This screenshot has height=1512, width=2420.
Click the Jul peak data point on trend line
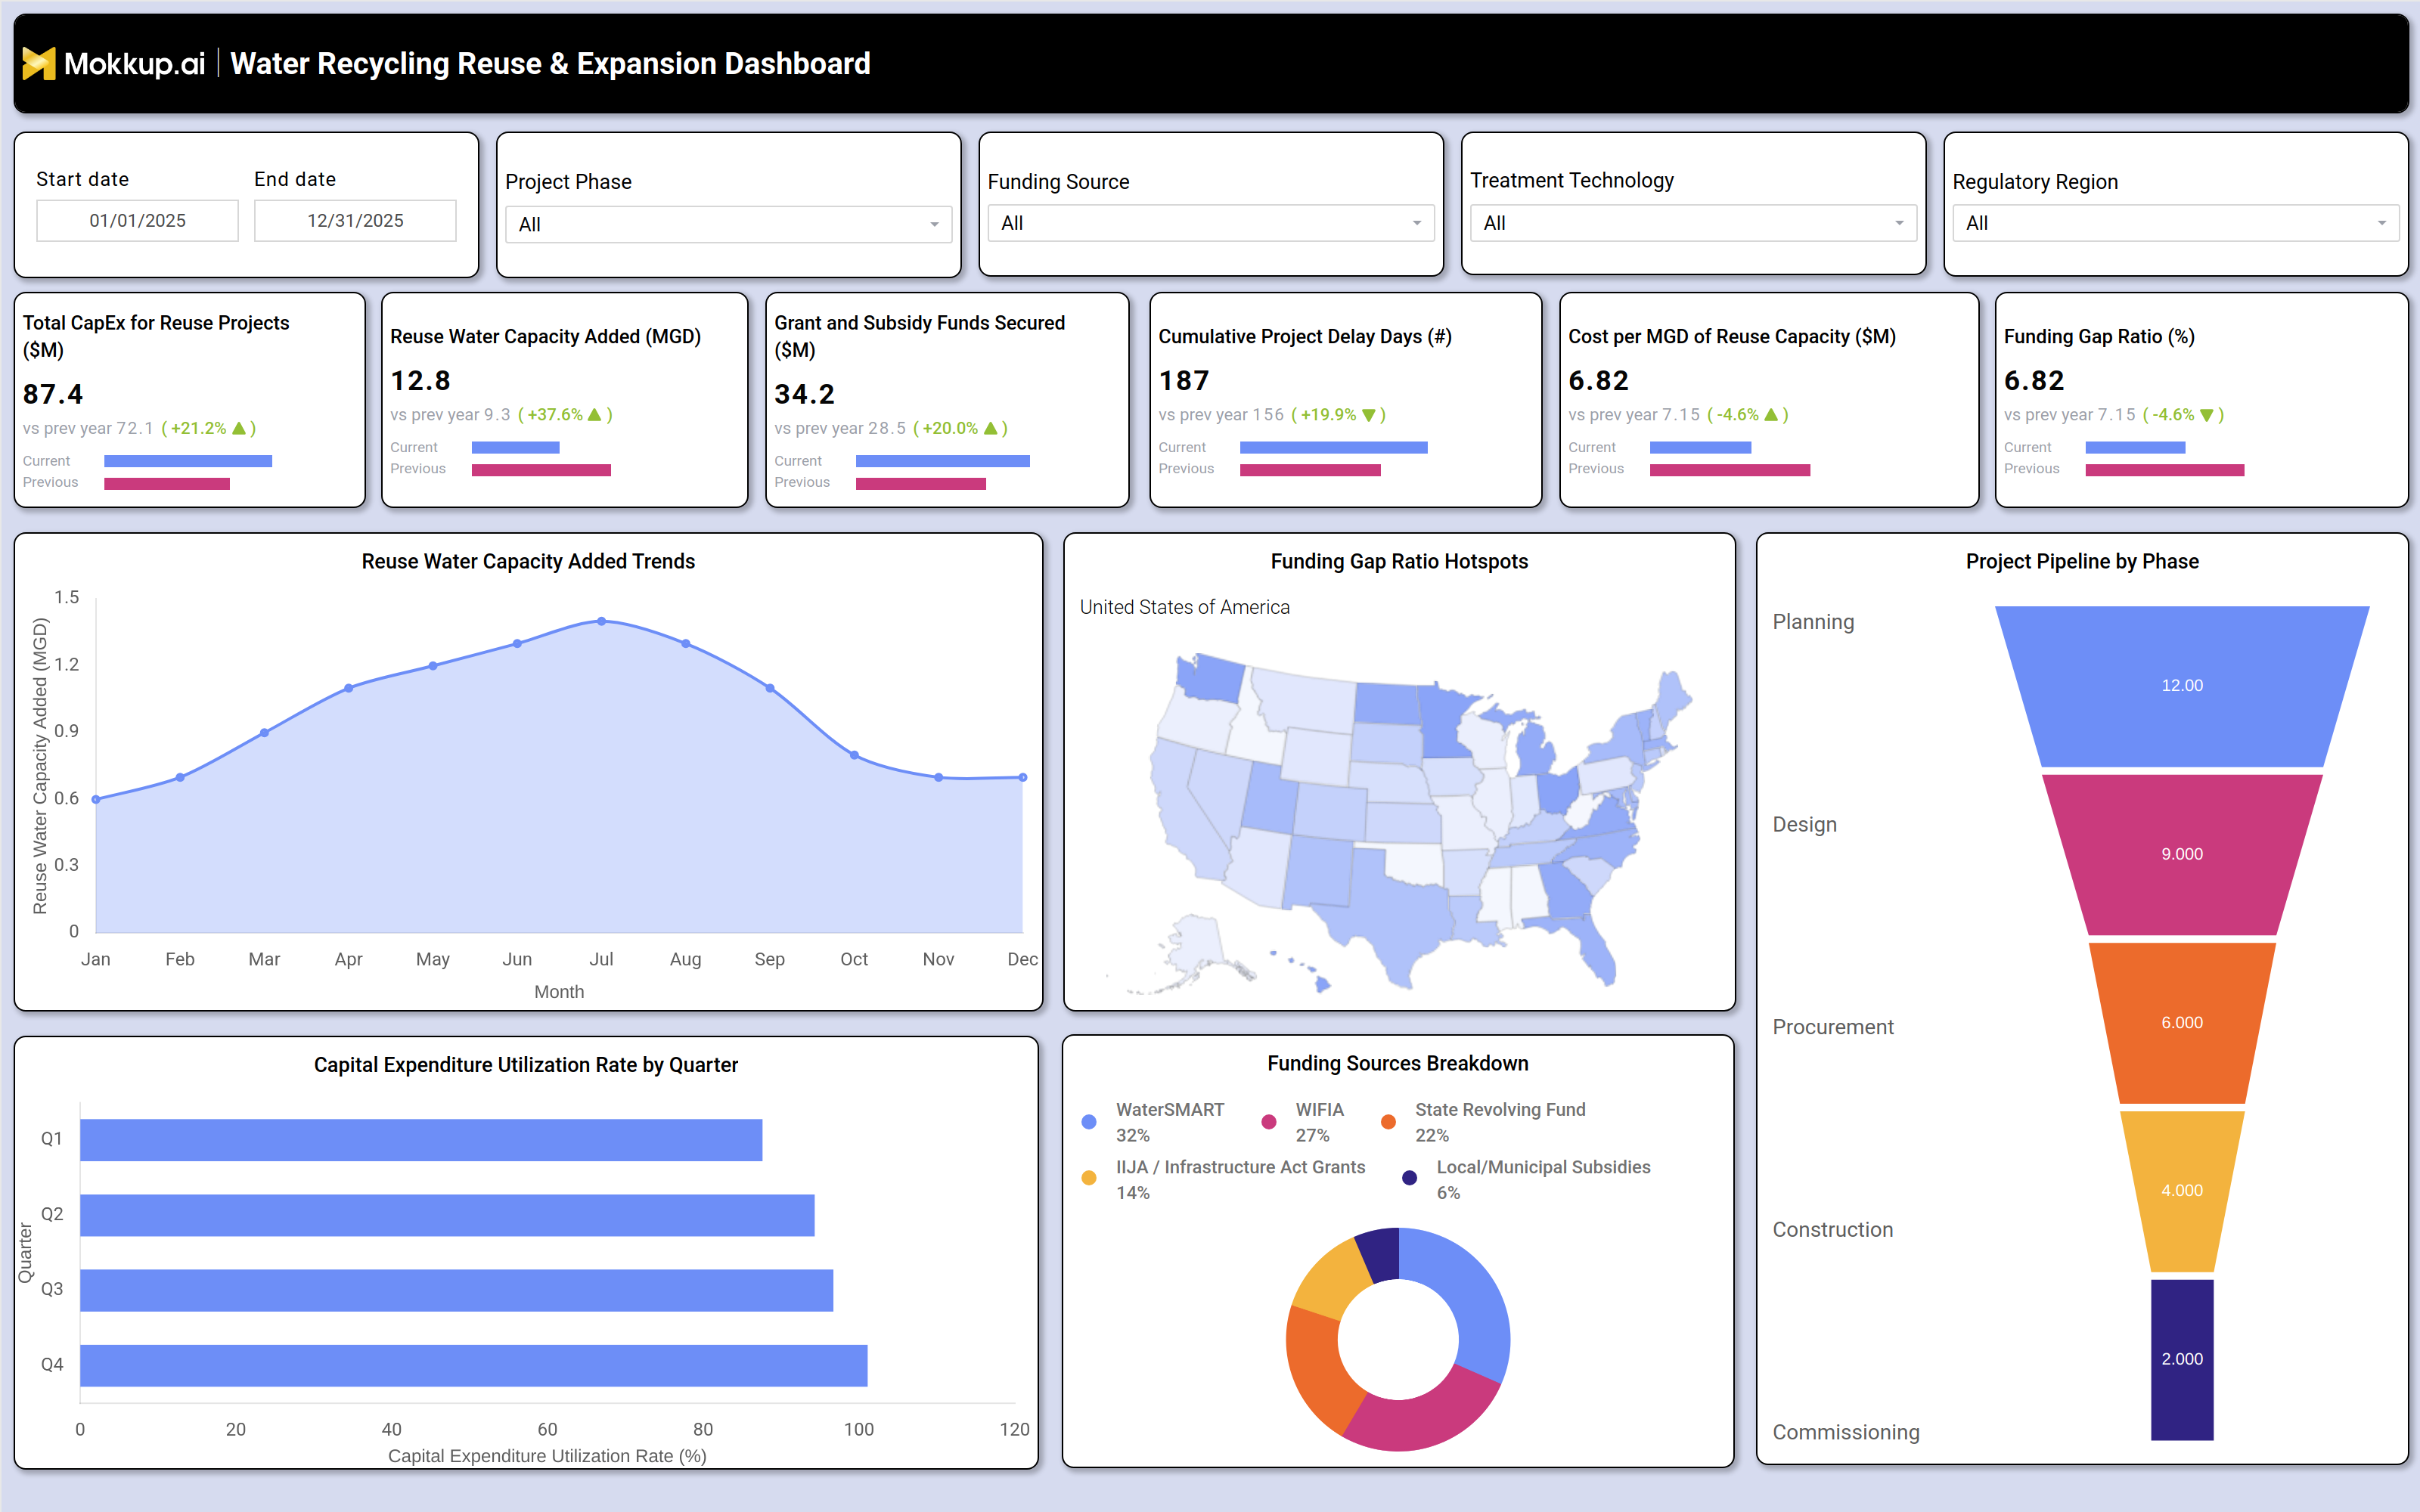tap(601, 621)
